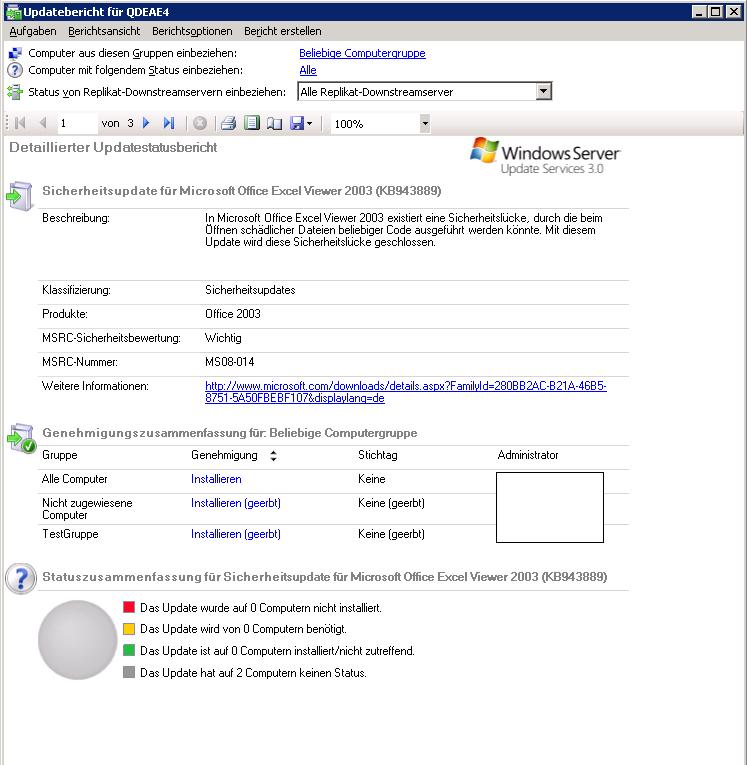Go to next report page
The image size is (747, 765).
click(146, 123)
